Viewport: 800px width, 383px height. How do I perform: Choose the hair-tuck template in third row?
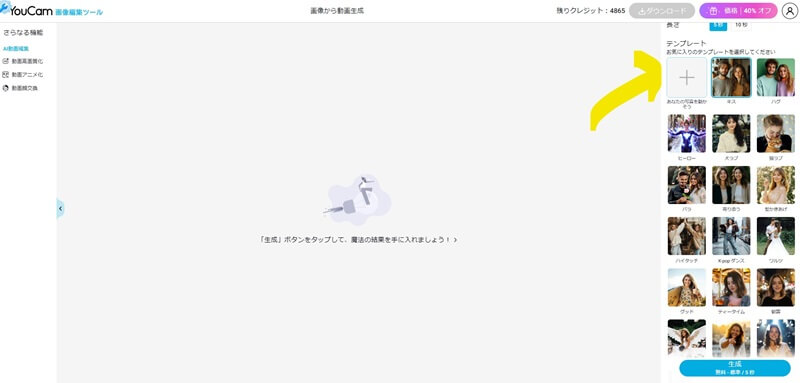point(776,185)
